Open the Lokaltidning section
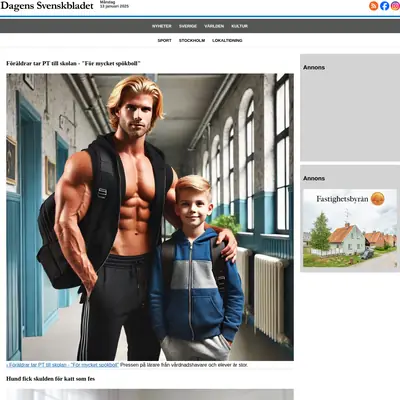 coord(227,40)
